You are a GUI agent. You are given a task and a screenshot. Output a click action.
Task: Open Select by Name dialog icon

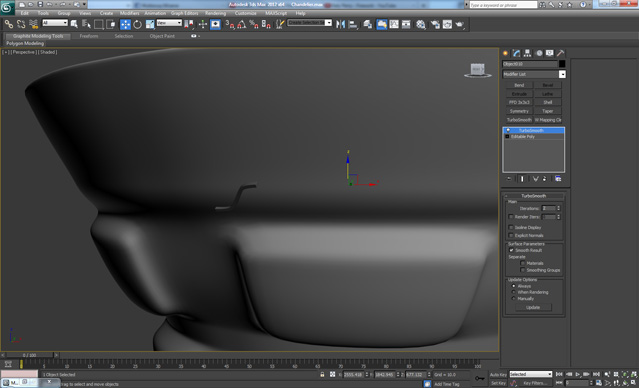pos(86,24)
